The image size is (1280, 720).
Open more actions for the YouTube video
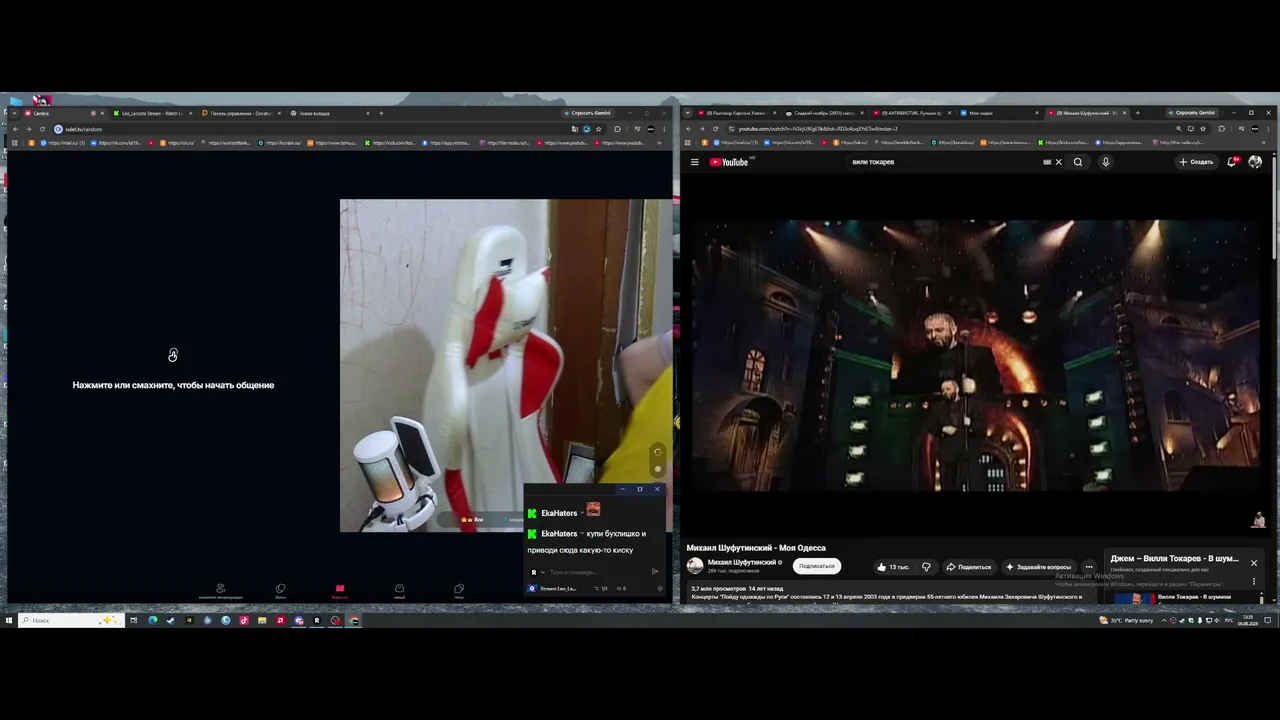tap(1089, 567)
